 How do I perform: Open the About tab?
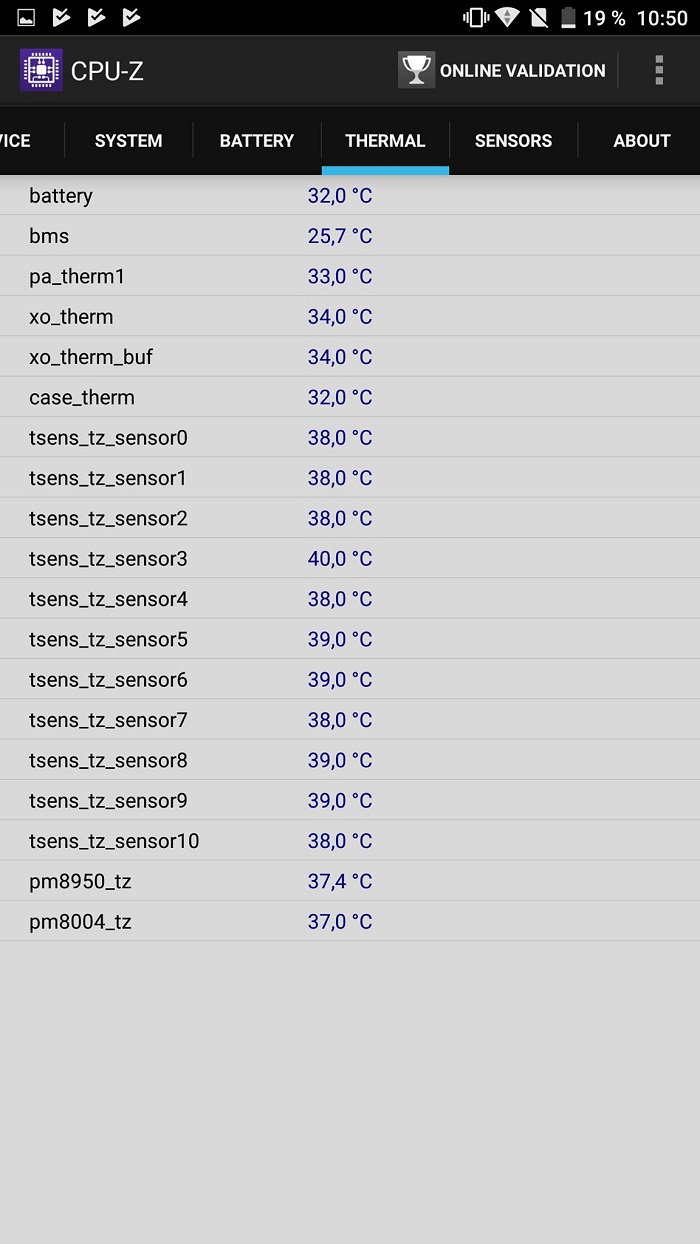point(641,141)
